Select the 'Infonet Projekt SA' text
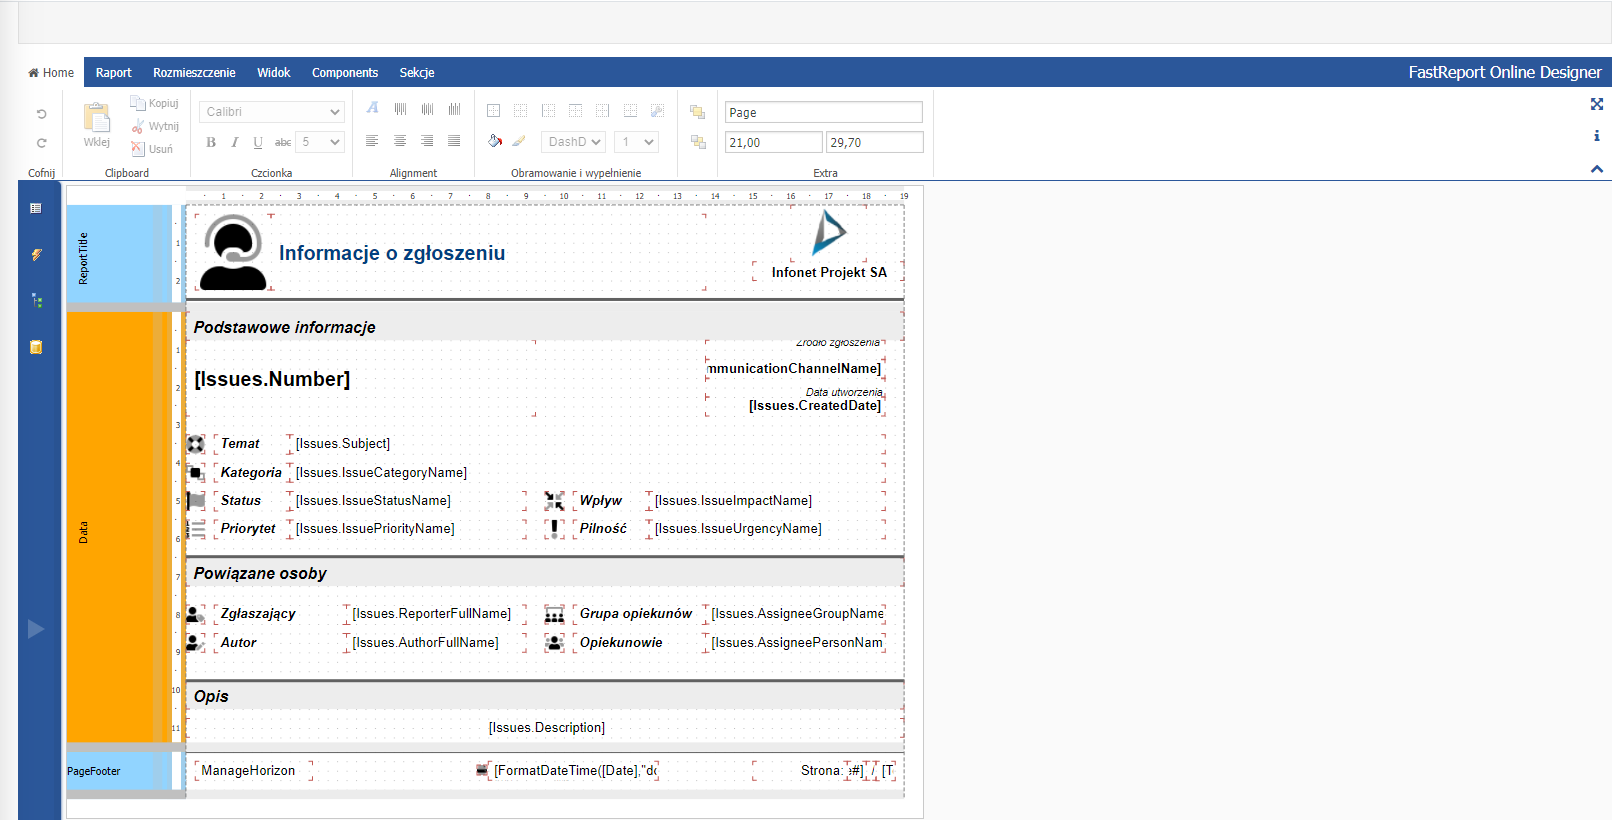 tap(829, 272)
